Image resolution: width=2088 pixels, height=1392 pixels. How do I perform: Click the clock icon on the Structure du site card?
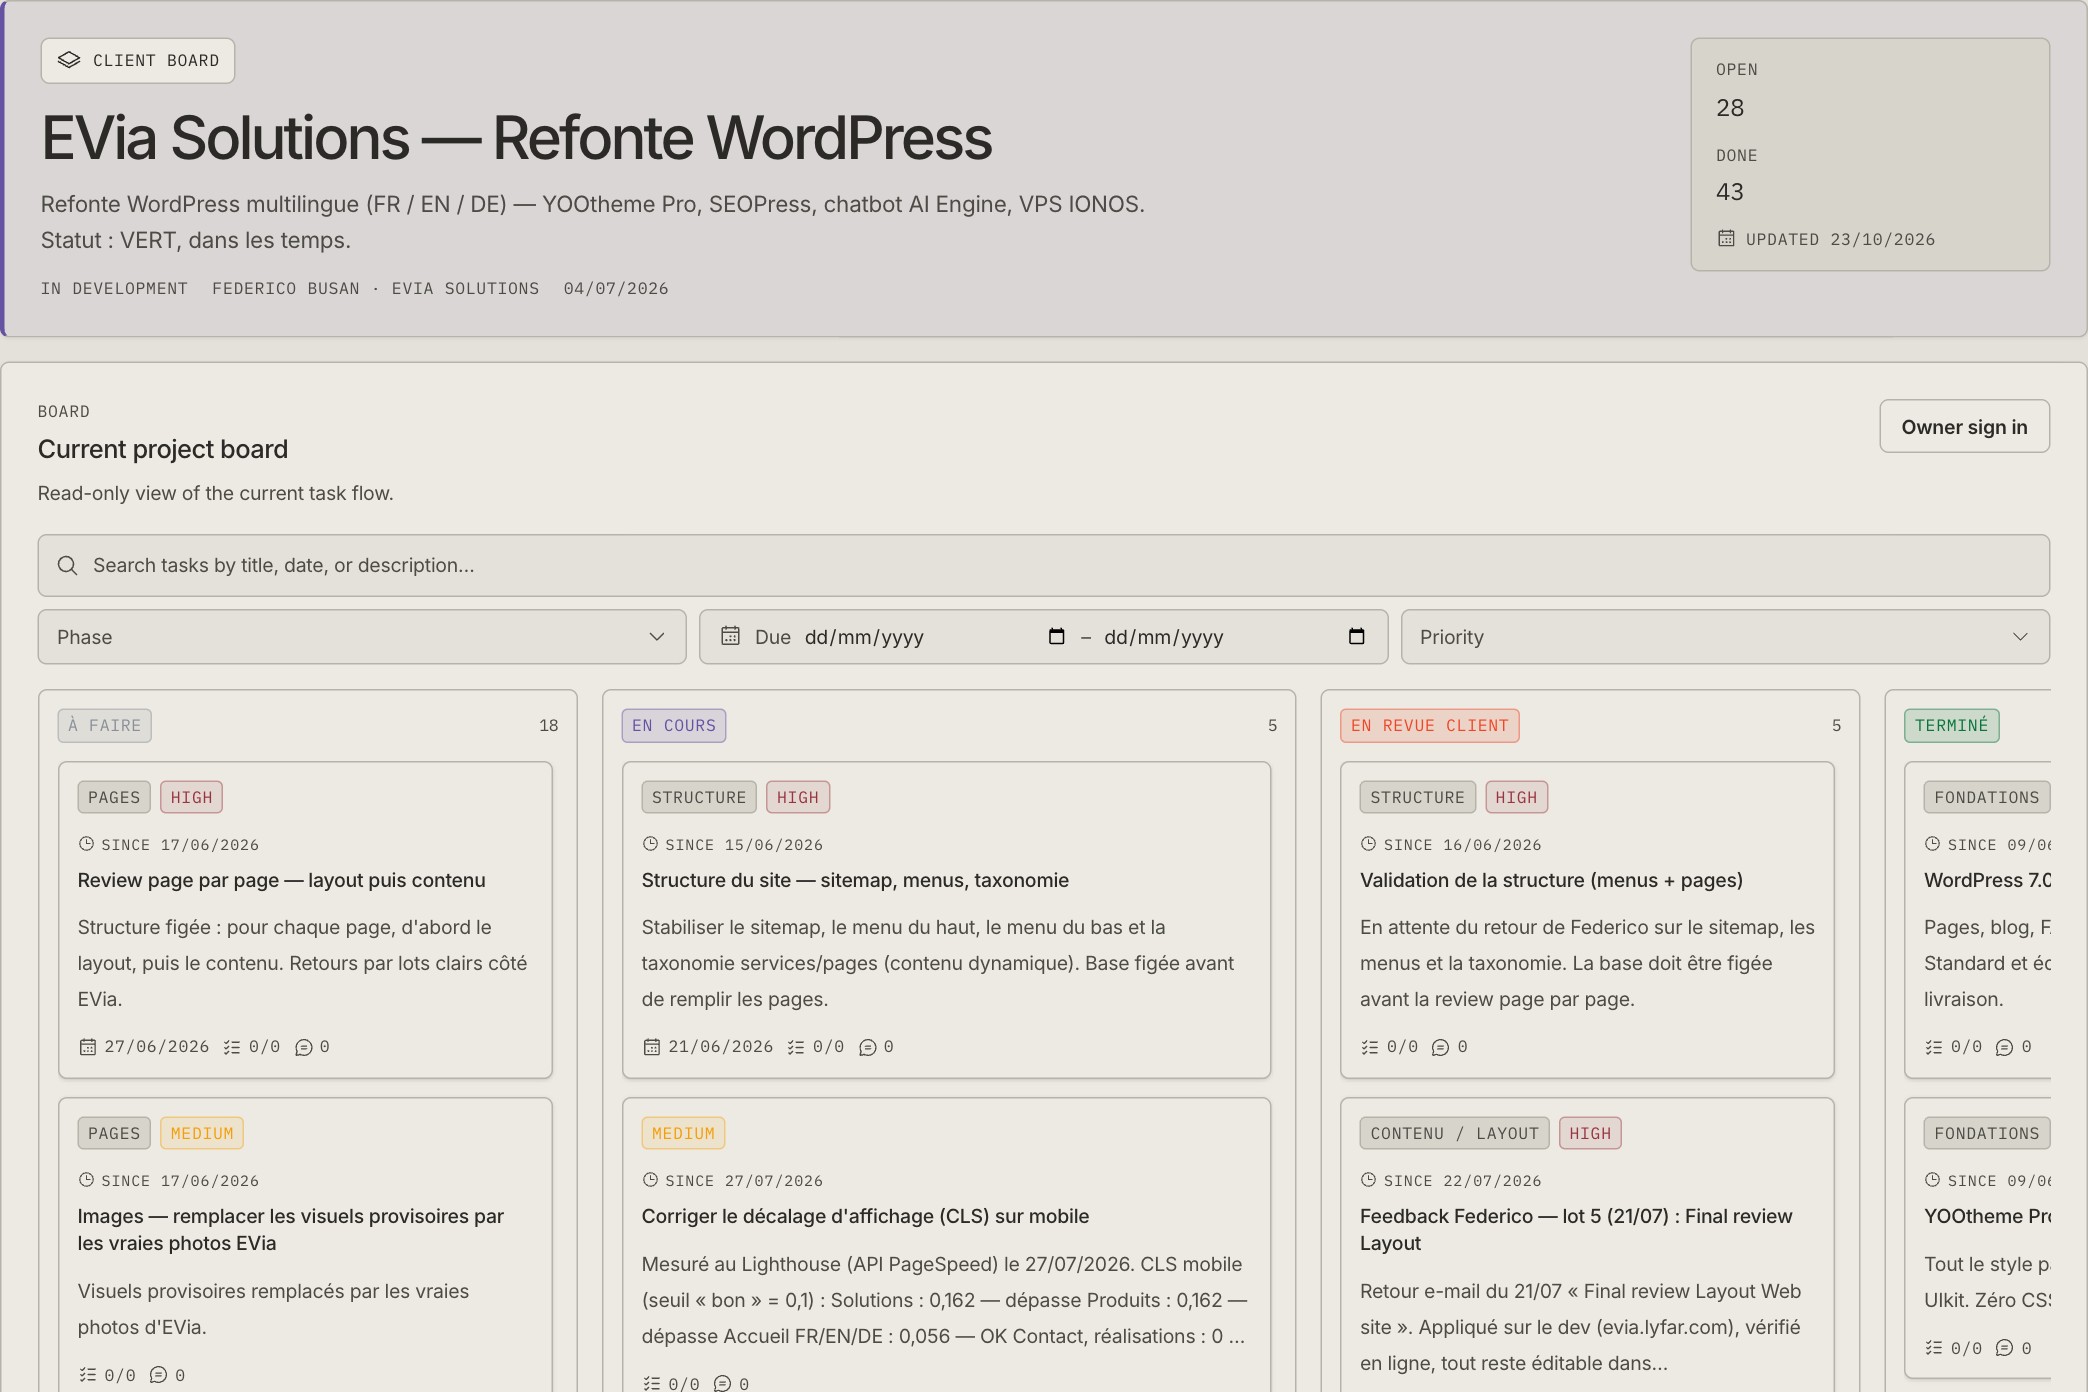[650, 844]
